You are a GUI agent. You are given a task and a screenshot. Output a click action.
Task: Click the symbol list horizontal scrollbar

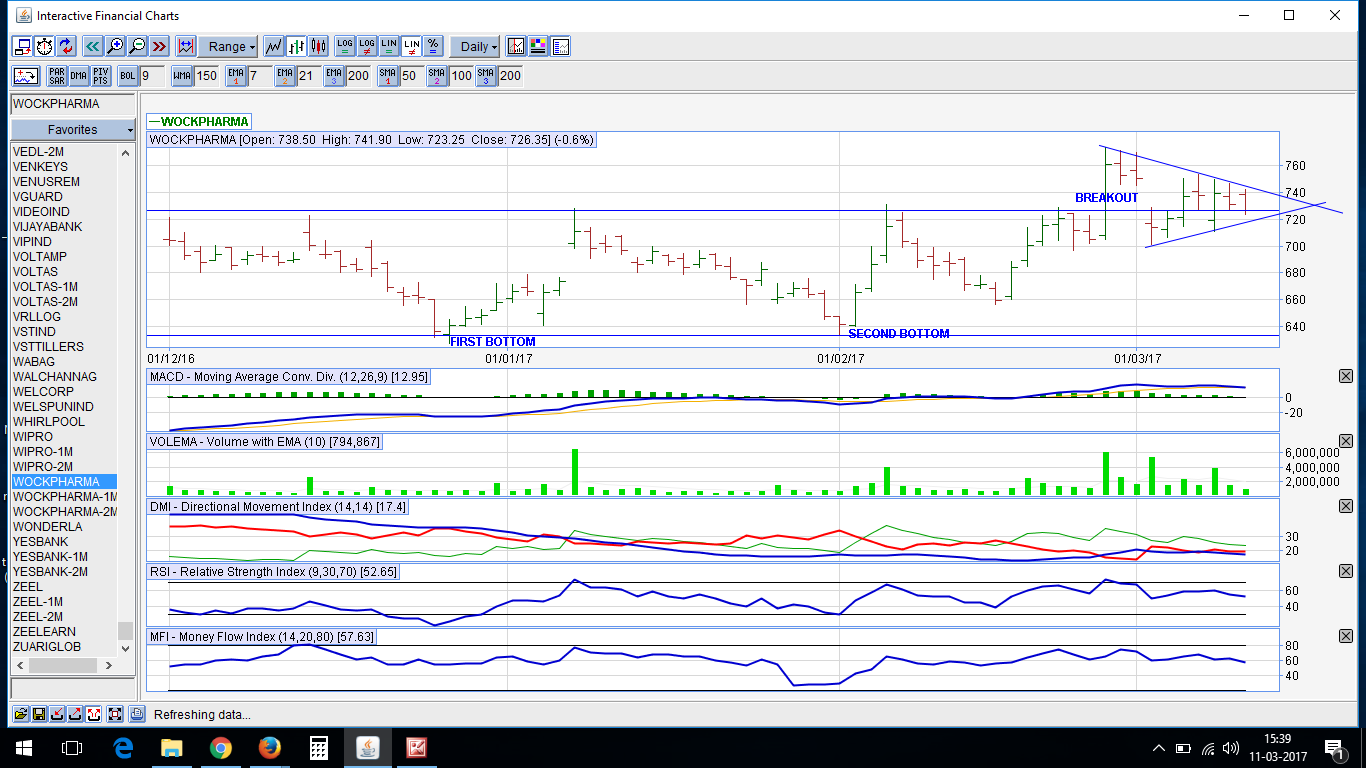tap(64, 664)
